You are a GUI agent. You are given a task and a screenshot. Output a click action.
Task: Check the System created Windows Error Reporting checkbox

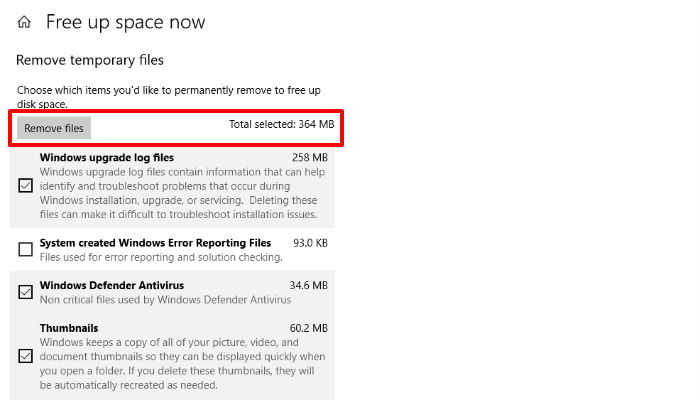25,249
